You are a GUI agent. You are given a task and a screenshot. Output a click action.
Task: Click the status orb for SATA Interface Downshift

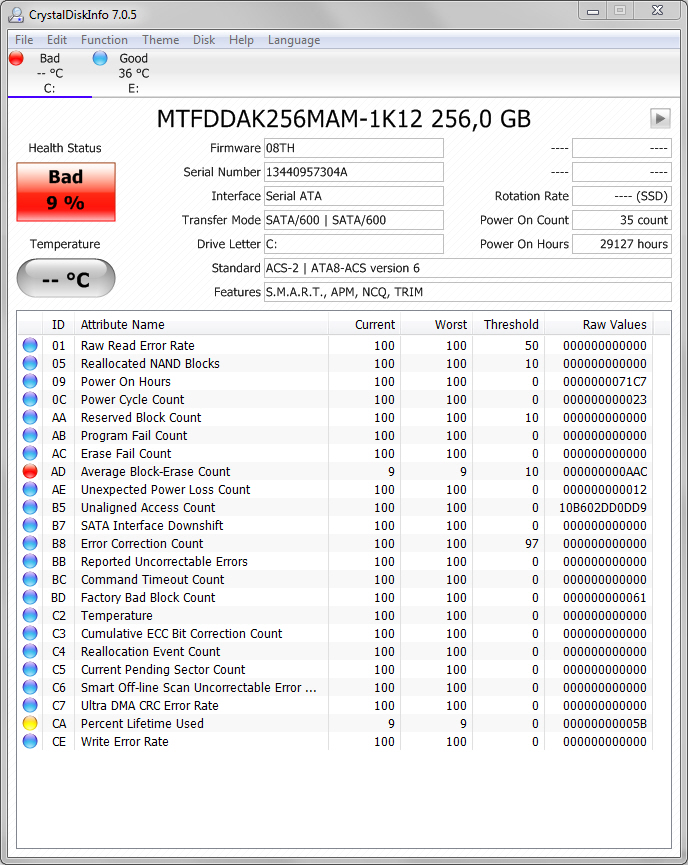(x=30, y=526)
